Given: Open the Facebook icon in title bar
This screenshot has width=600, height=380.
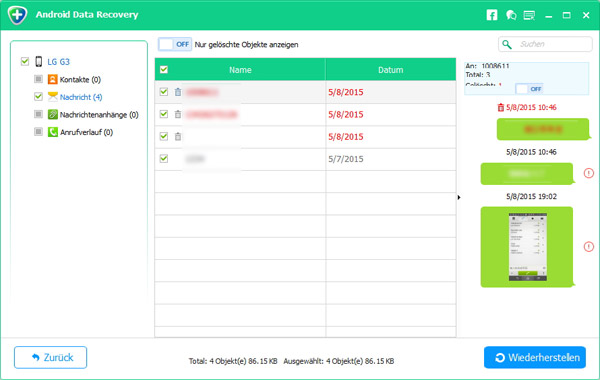Looking at the screenshot, I should (x=492, y=15).
